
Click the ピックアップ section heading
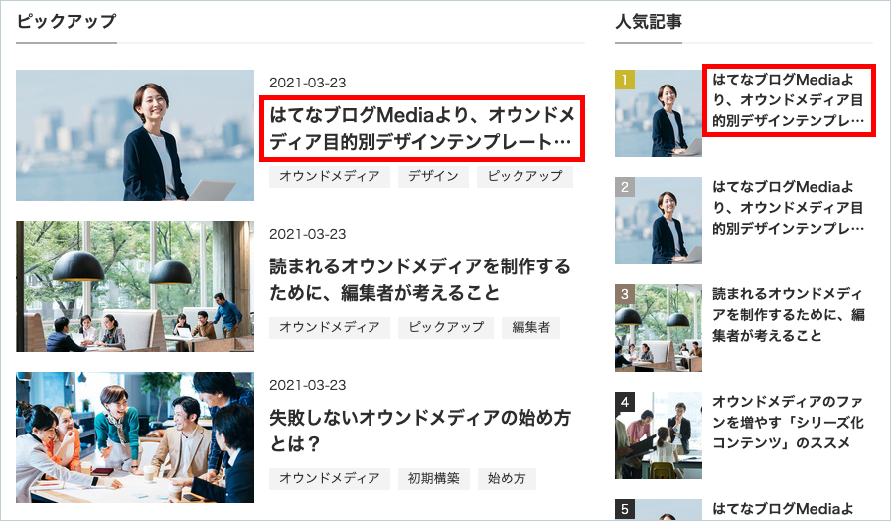[66, 22]
